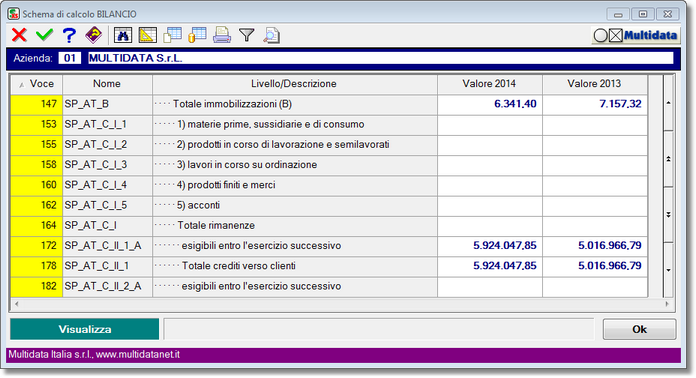The width and height of the screenshot is (696, 378).
Task: Click Valore 2014 cell of row 172
Action: pyautogui.click(x=490, y=246)
